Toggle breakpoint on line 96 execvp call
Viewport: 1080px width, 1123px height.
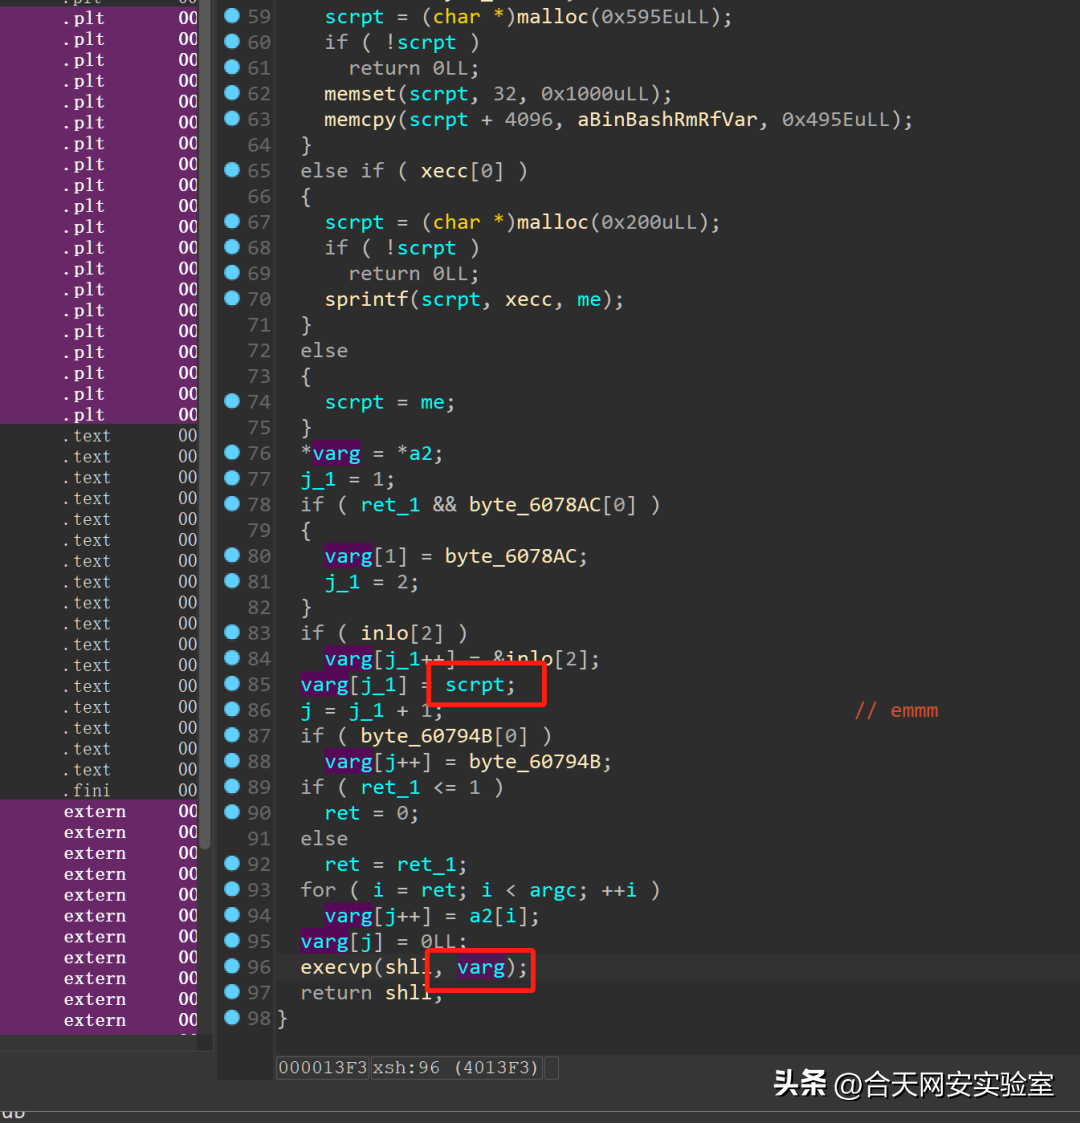point(232,966)
